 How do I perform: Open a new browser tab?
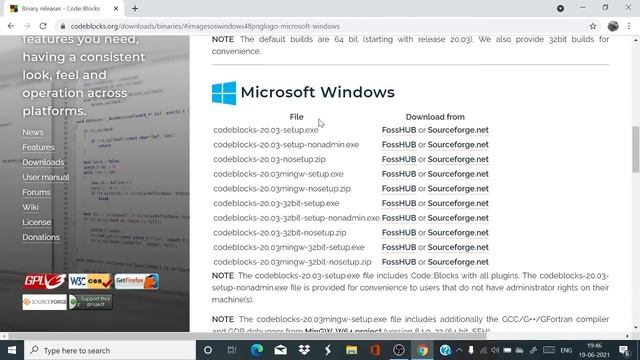click(135, 8)
